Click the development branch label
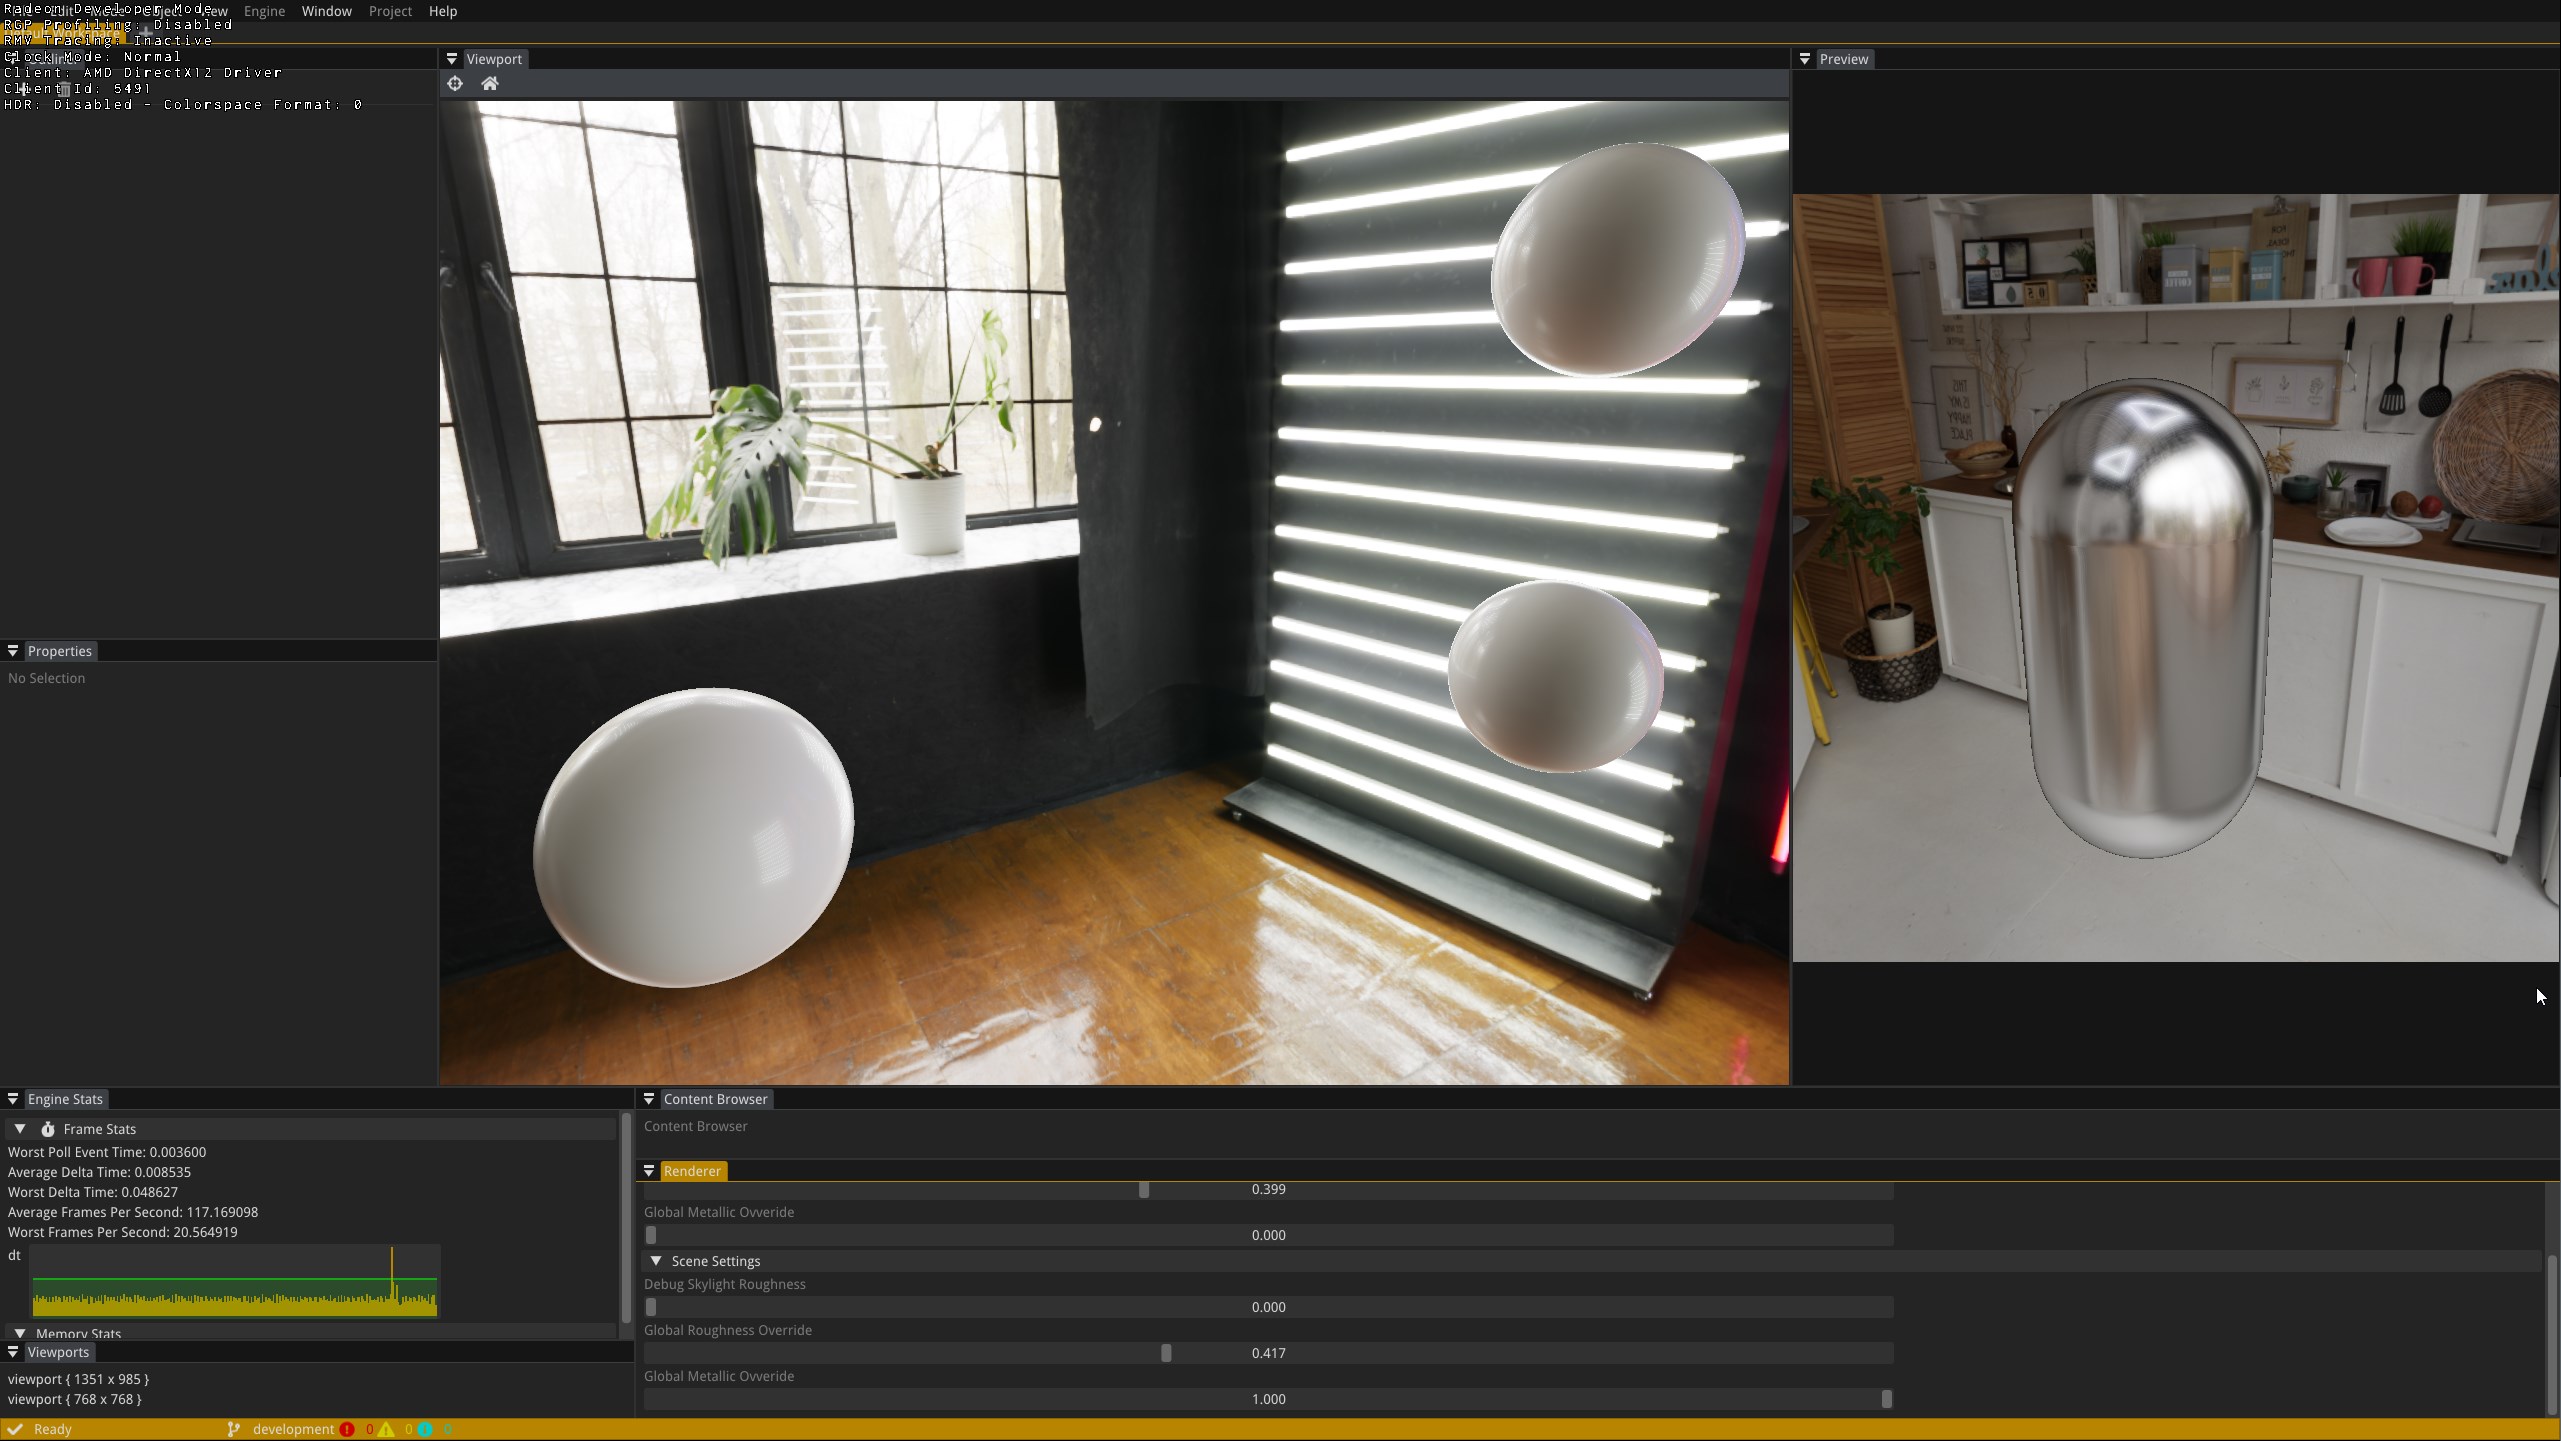The width and height of the screenshot is (2561, 1441). tap(293, 1429)
